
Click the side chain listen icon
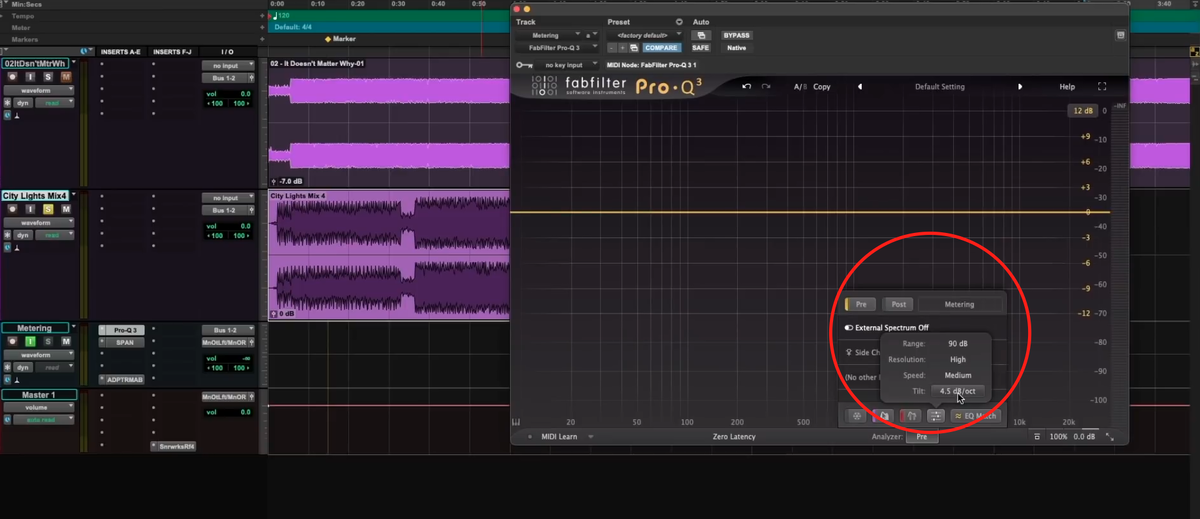coord(849,352)
